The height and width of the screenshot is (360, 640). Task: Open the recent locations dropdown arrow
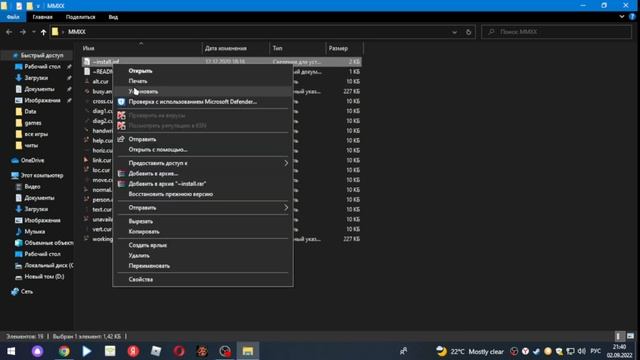(33, 32)
